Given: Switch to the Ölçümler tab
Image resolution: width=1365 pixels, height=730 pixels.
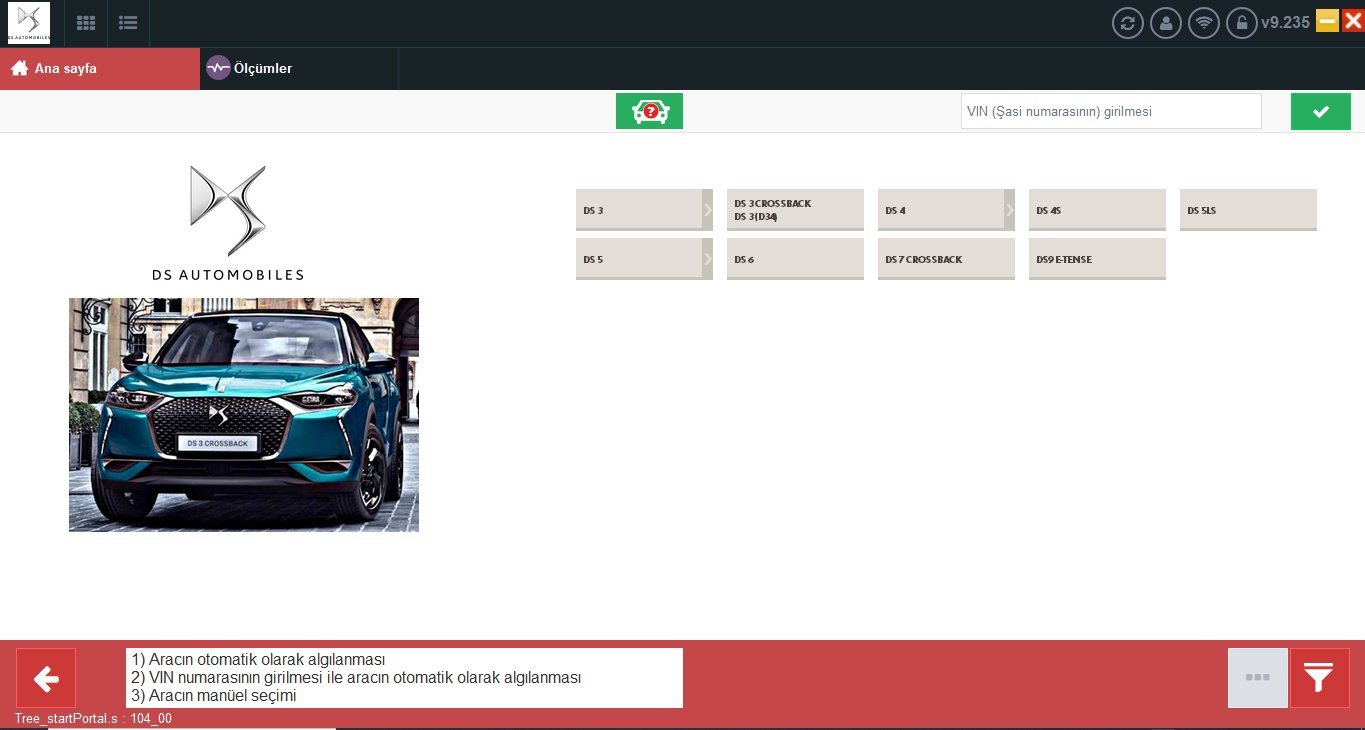Looking at the screenshot, I should pos(299,69).
